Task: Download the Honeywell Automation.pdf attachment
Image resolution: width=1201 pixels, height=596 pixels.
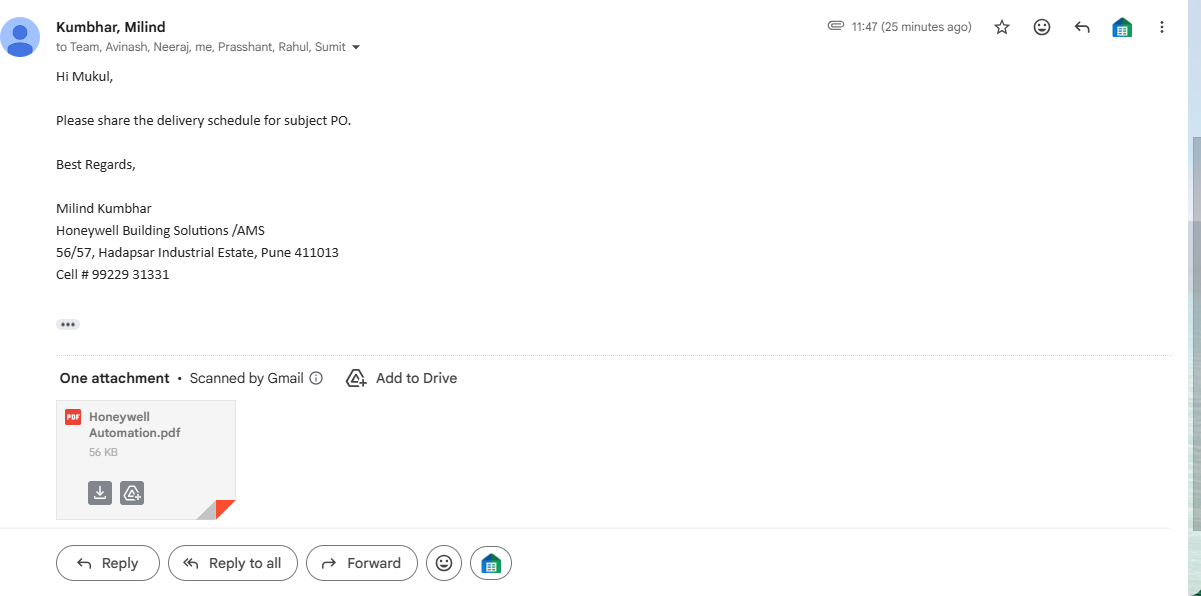Action: click(100, 493)
